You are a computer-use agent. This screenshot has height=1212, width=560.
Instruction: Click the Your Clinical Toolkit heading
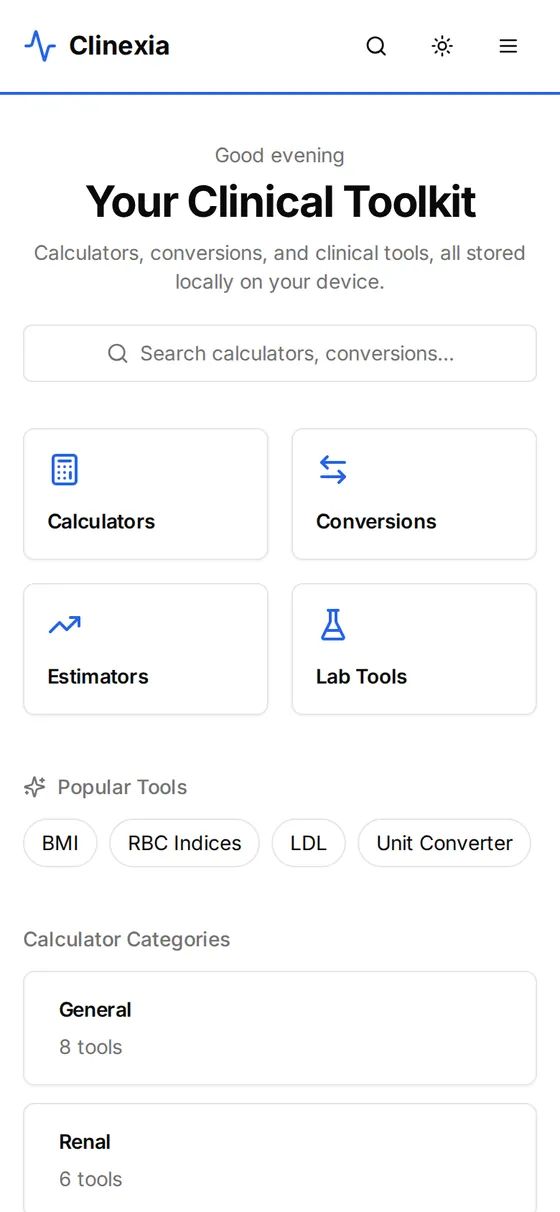coord(280,202)
